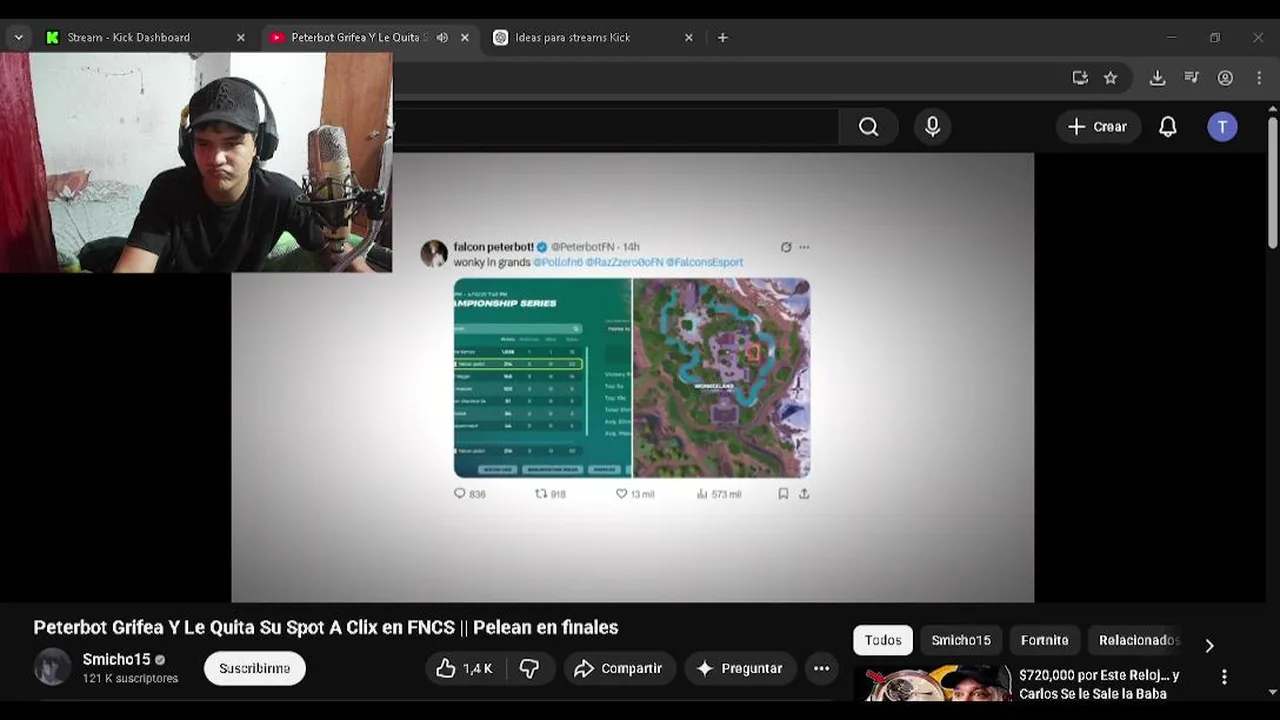Like the video with thumbs up
The image size is (1280, 720).
point(465,668)
